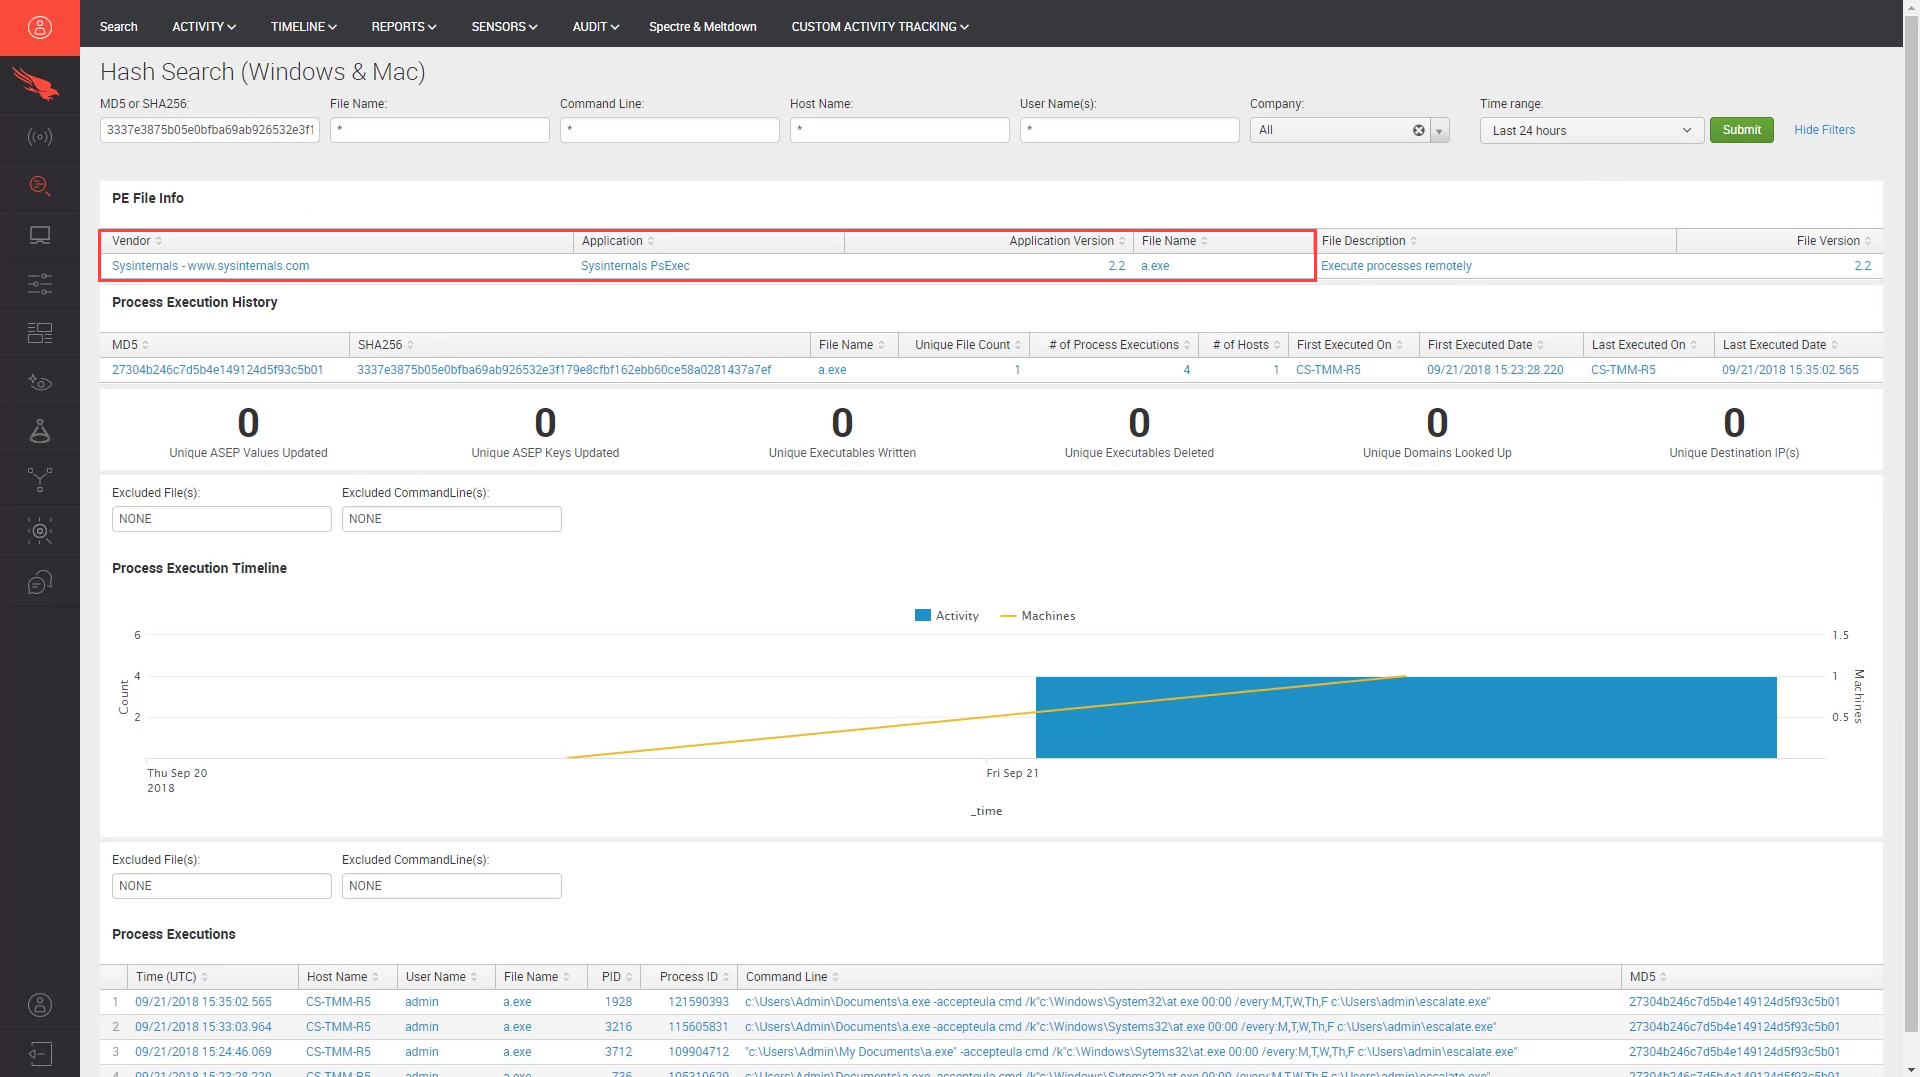Open the Activity radio-wave sidebar icon
Image resolution: width=1920 pixels, height=1077 pixels.
coord(40,137)
